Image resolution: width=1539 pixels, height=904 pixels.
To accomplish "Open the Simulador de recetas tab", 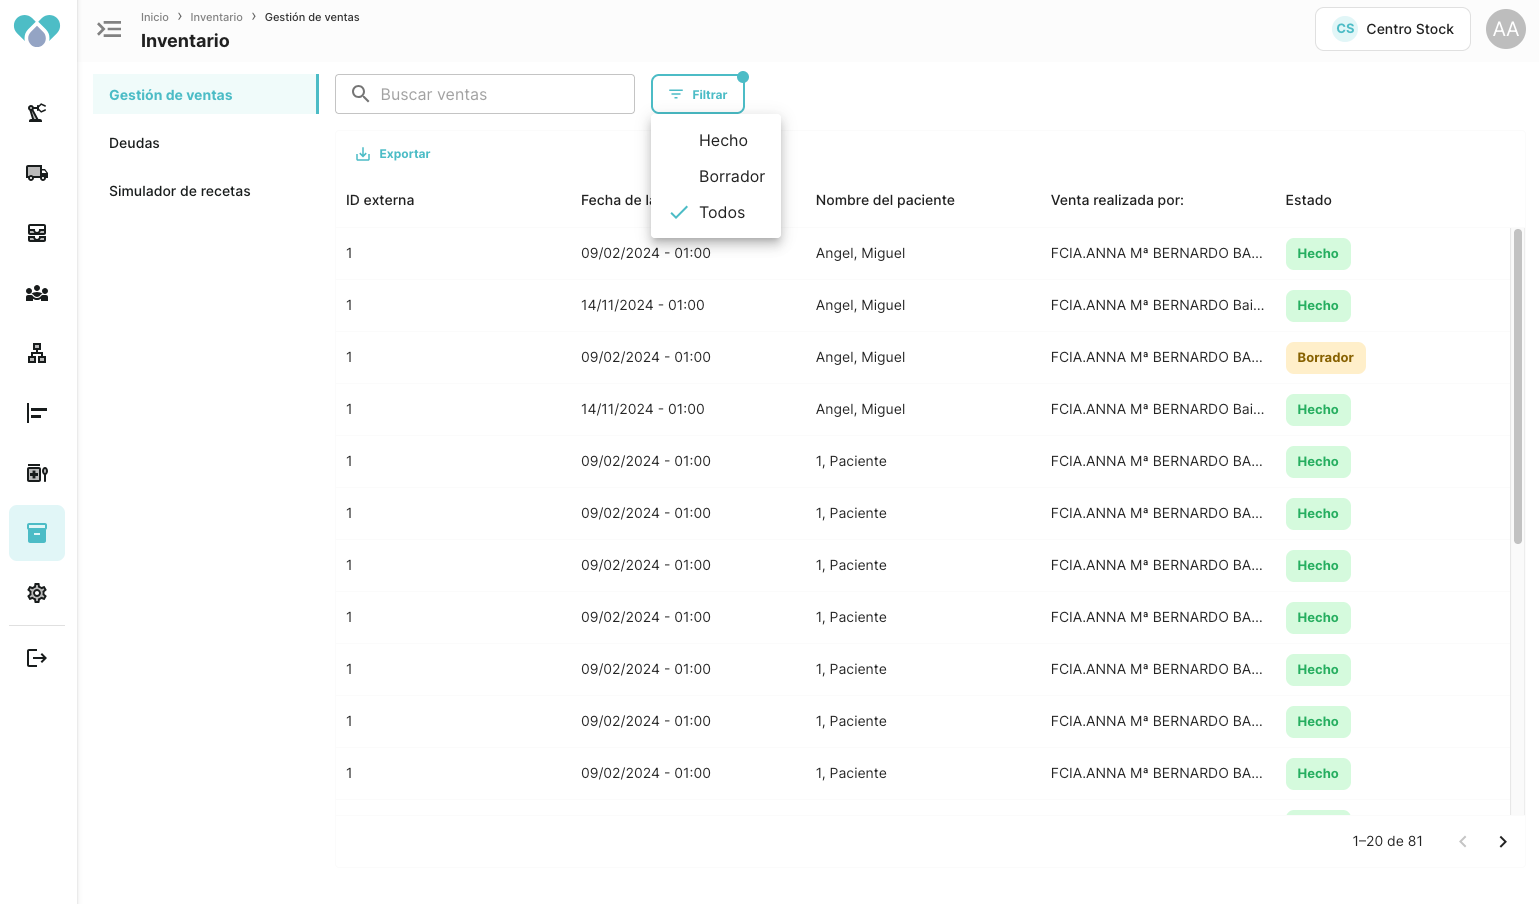I will (180, 191).
